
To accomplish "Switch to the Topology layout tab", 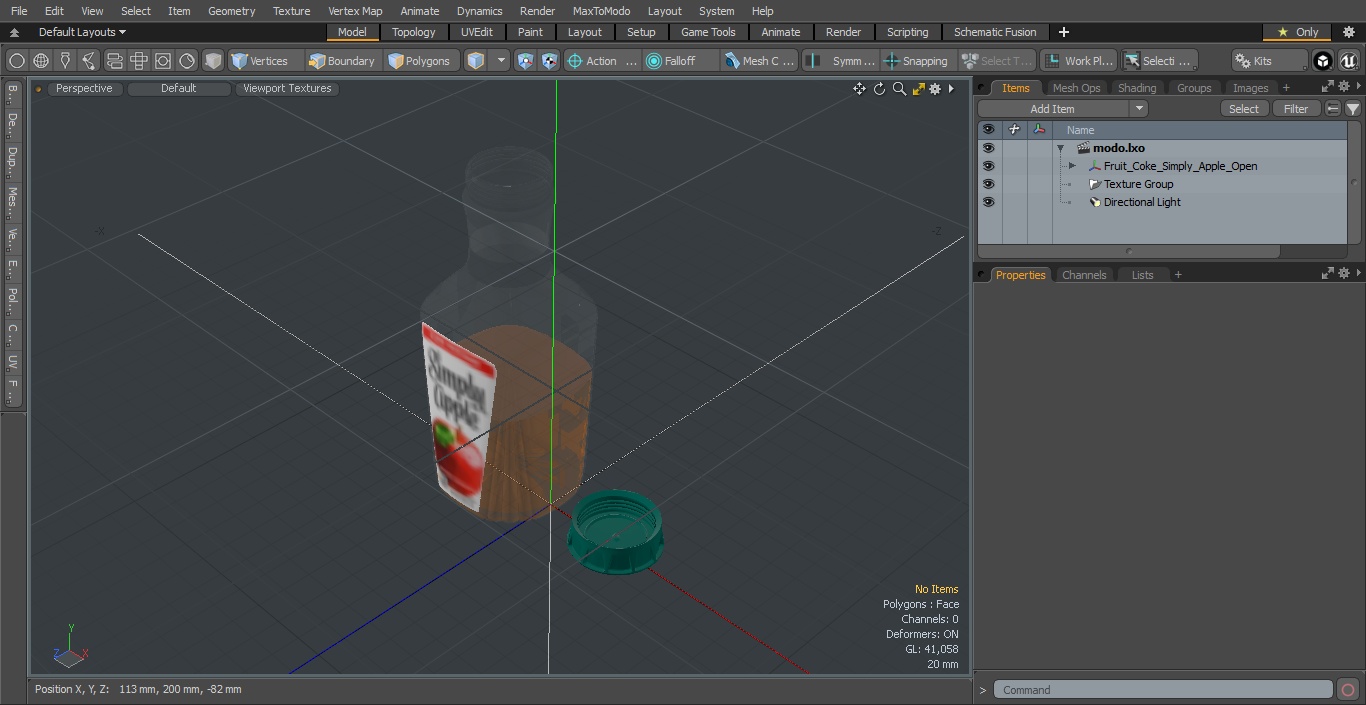I will pyautogui.click(x=414, y=32).
